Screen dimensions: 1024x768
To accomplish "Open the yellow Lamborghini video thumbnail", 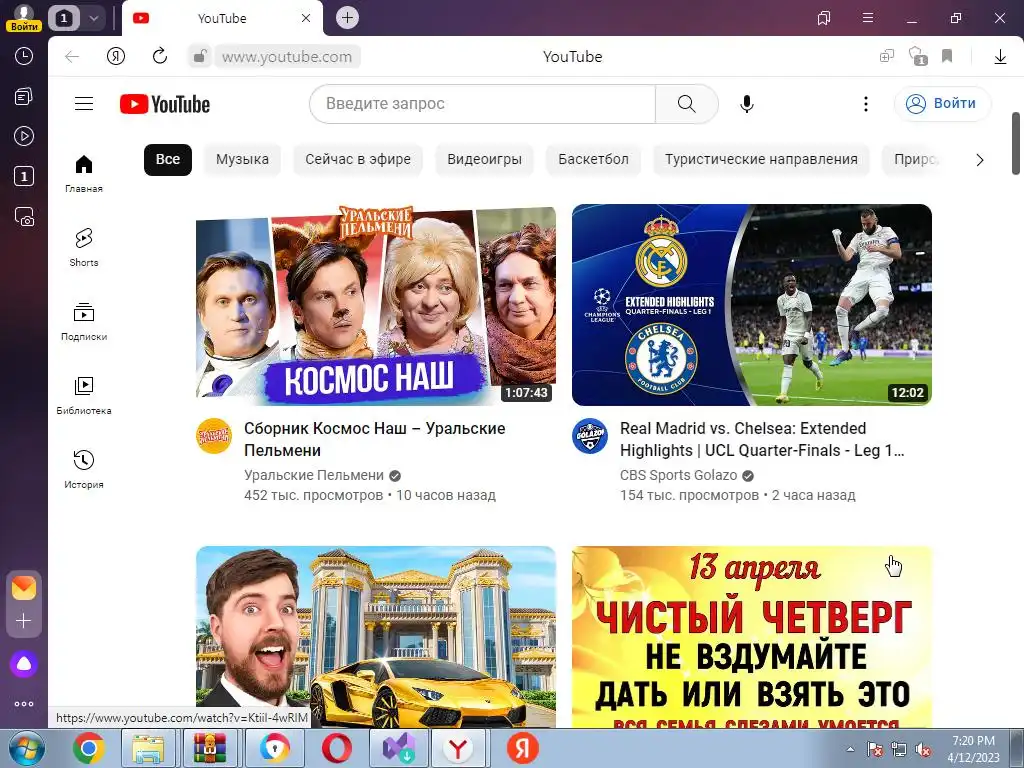I will pyautogui.click(x=376, y=637).
